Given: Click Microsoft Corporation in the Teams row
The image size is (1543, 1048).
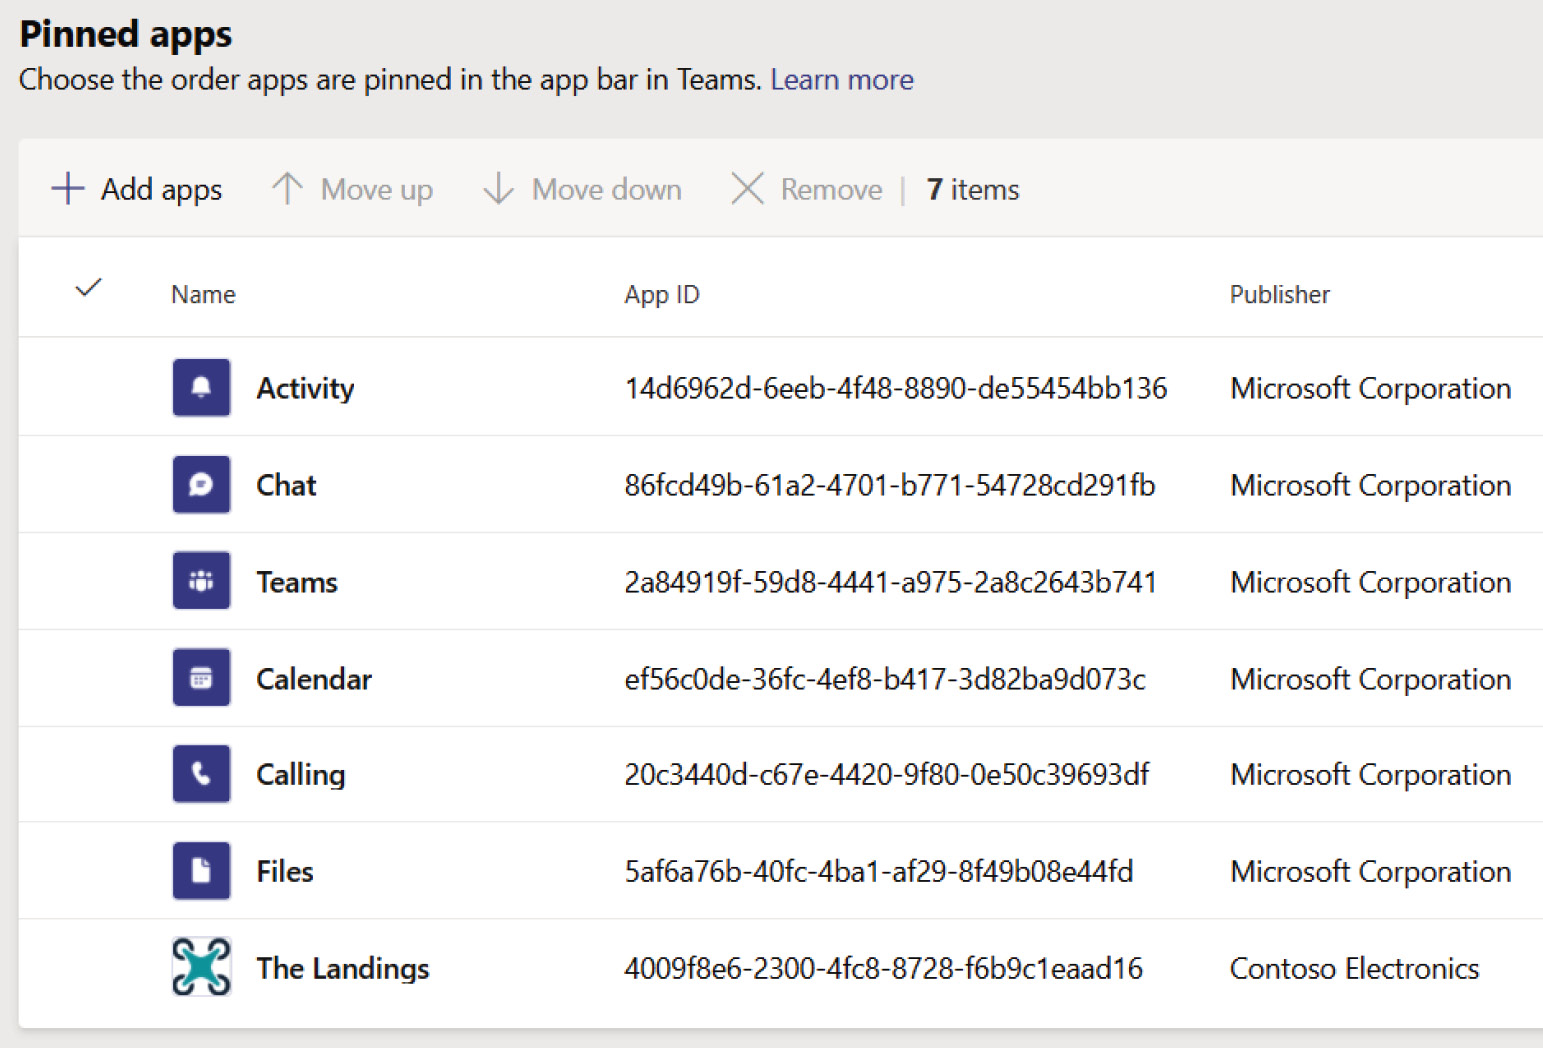Looking at the screenshot, I should [x=1370, y=582].
